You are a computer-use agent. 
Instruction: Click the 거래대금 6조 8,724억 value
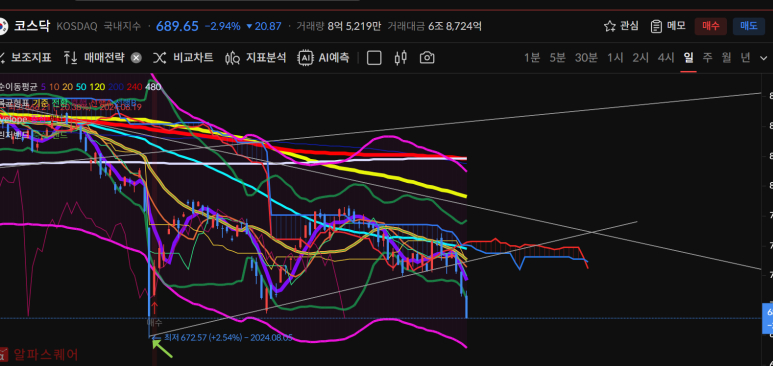pyautogui.click(x=434, y=26)
